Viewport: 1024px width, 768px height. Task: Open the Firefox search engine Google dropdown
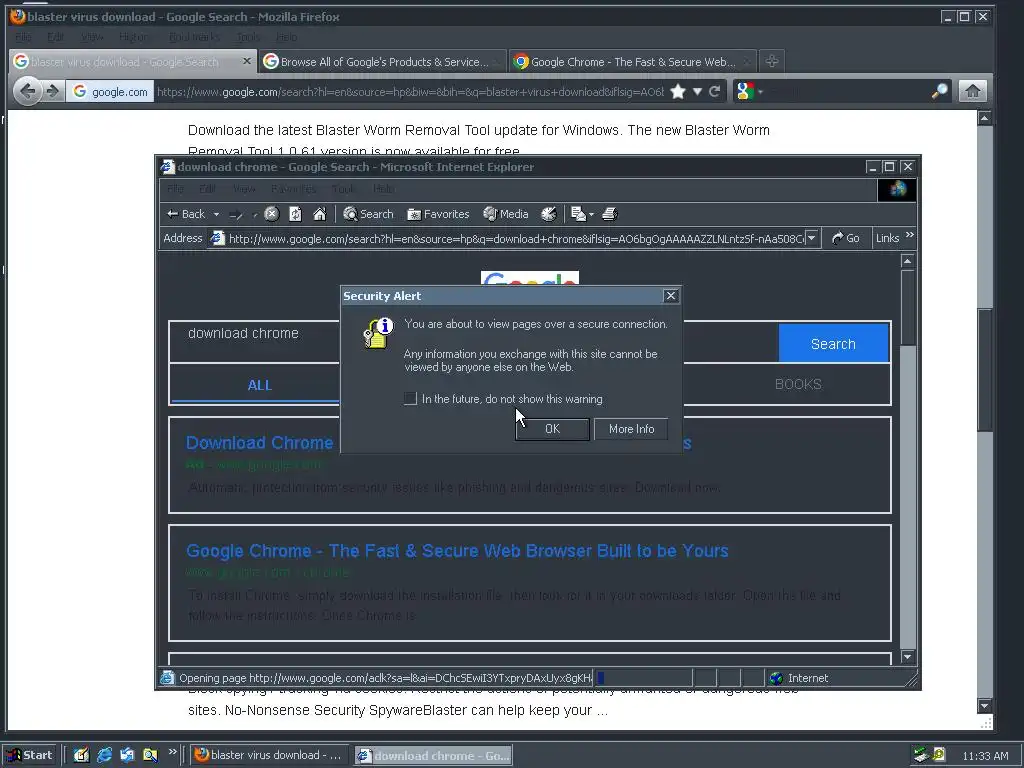coord(749,91)
